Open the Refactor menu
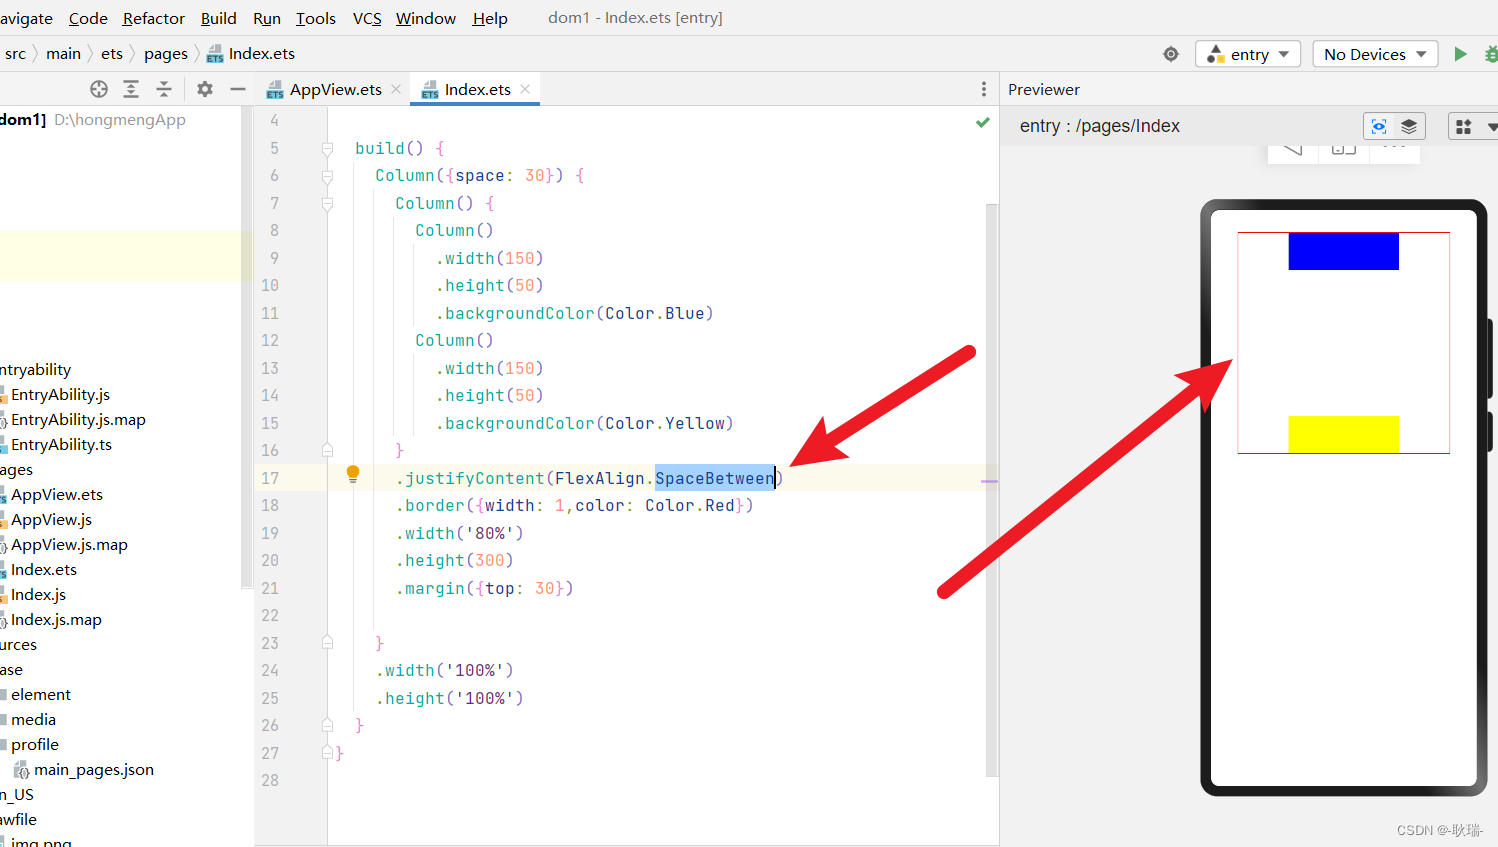 tap(154, 18)
